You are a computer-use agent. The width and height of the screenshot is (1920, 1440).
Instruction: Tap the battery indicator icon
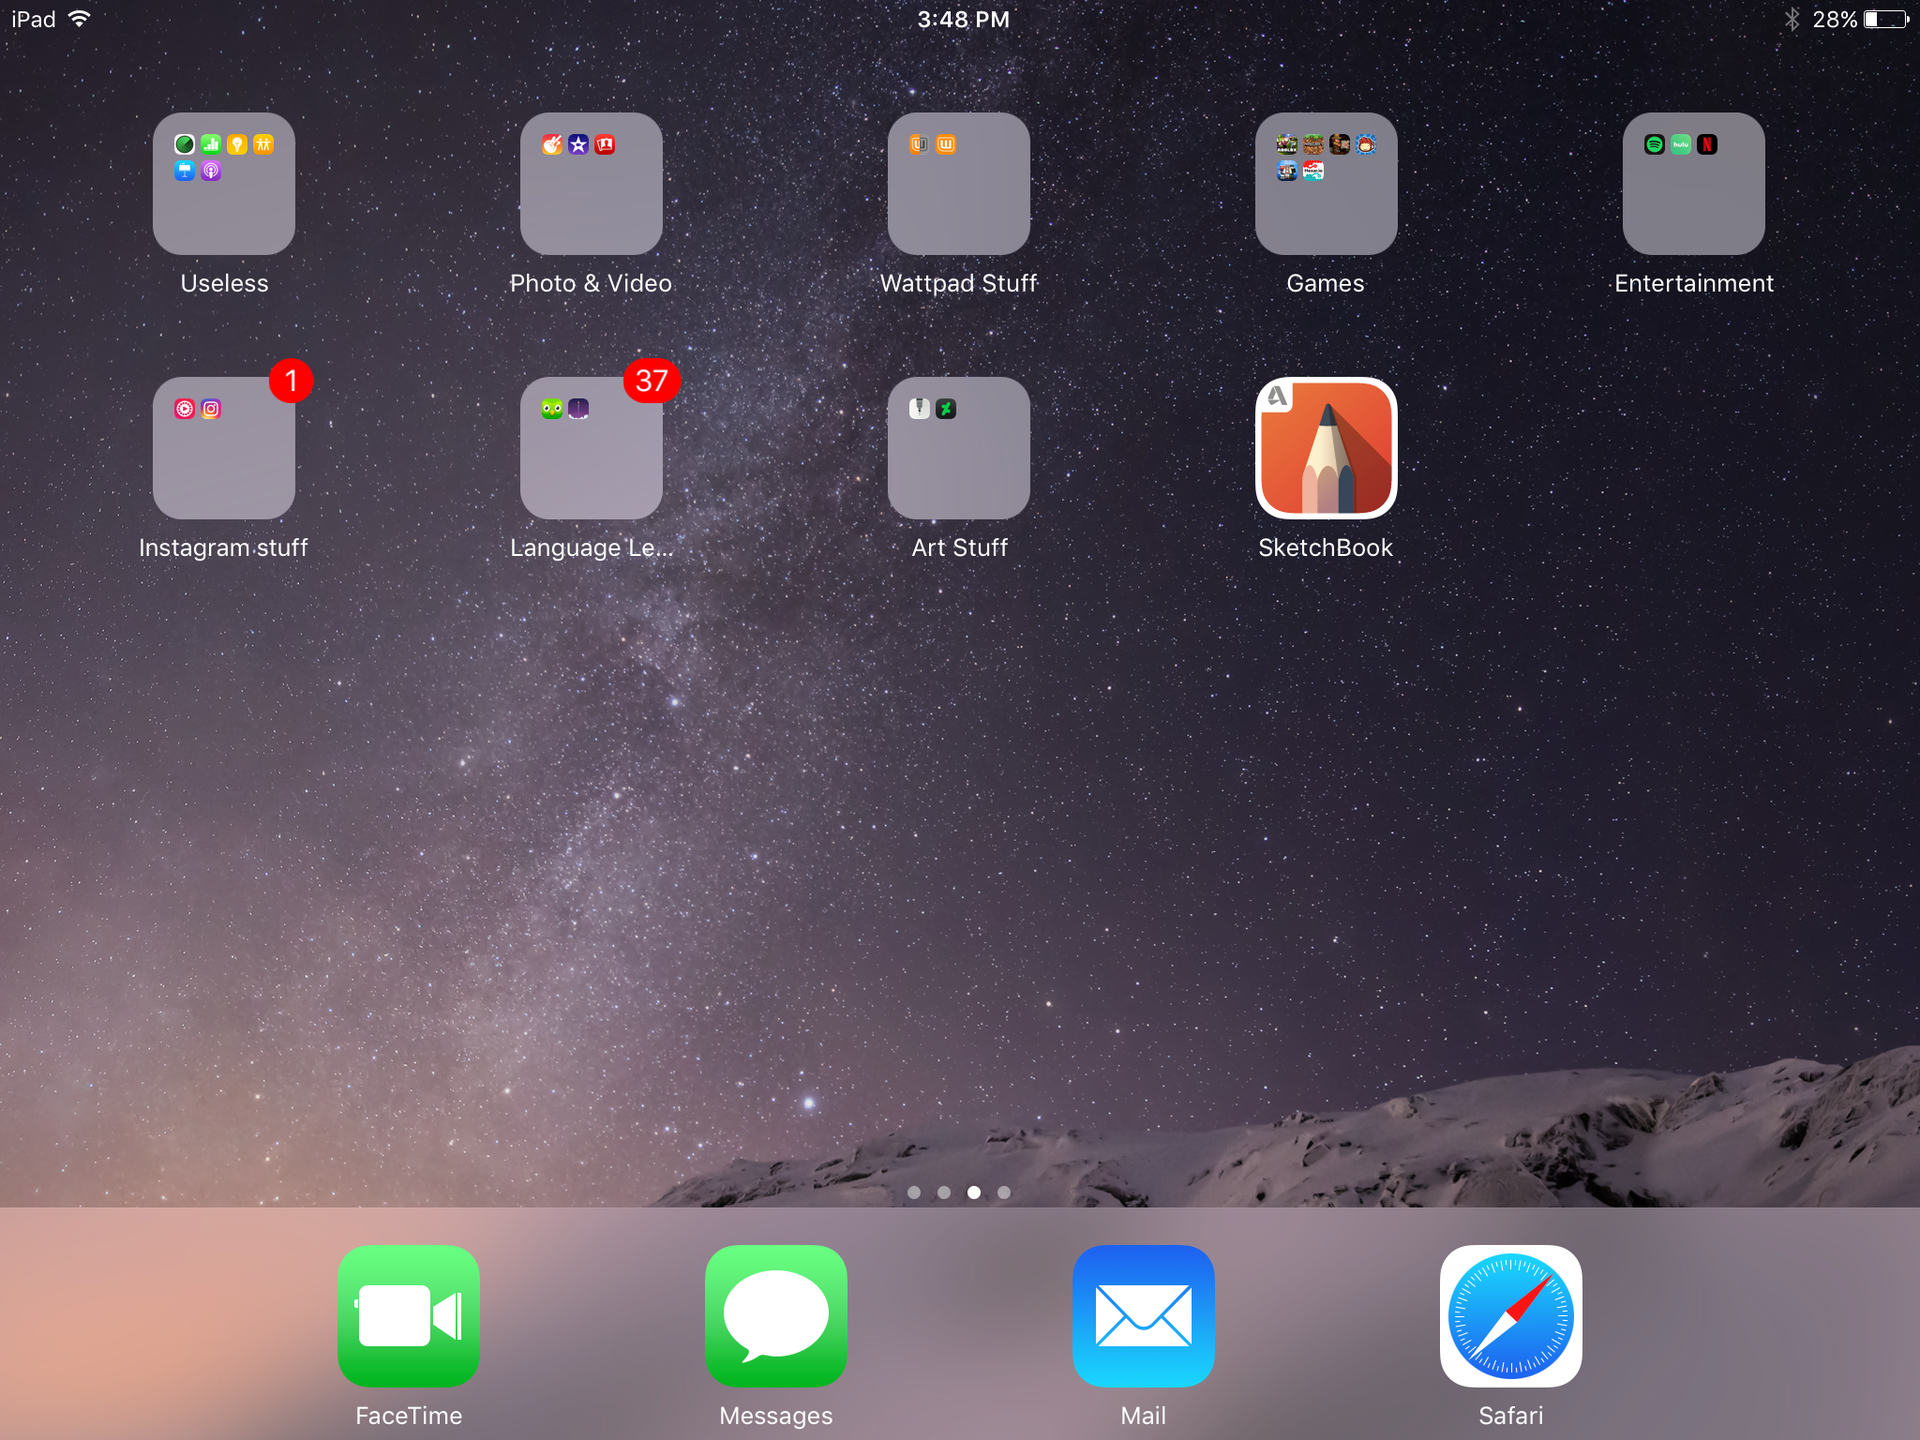(1886, 19)
